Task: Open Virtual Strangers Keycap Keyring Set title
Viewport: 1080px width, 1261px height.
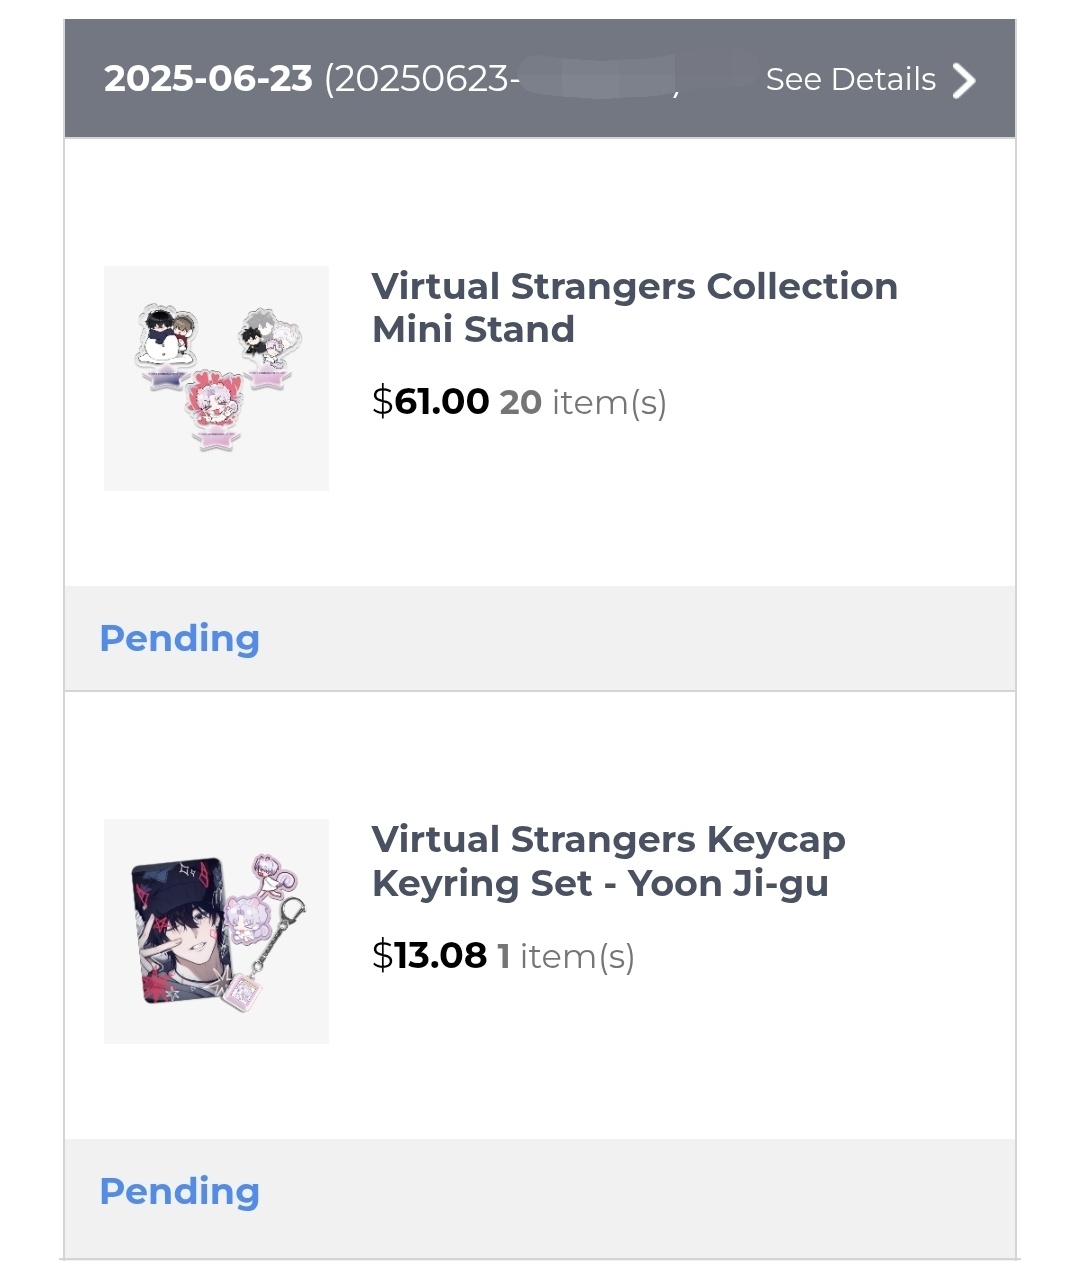Action: tap(608, 861)
